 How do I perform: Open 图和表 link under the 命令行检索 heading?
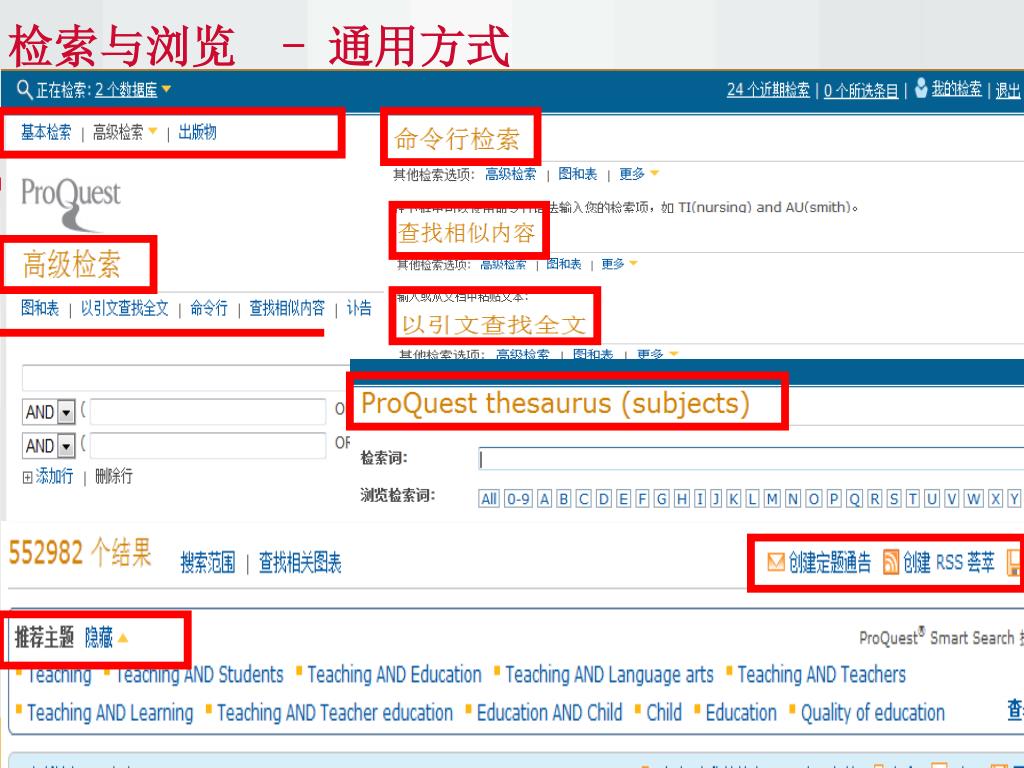click(x=578, y=174)
